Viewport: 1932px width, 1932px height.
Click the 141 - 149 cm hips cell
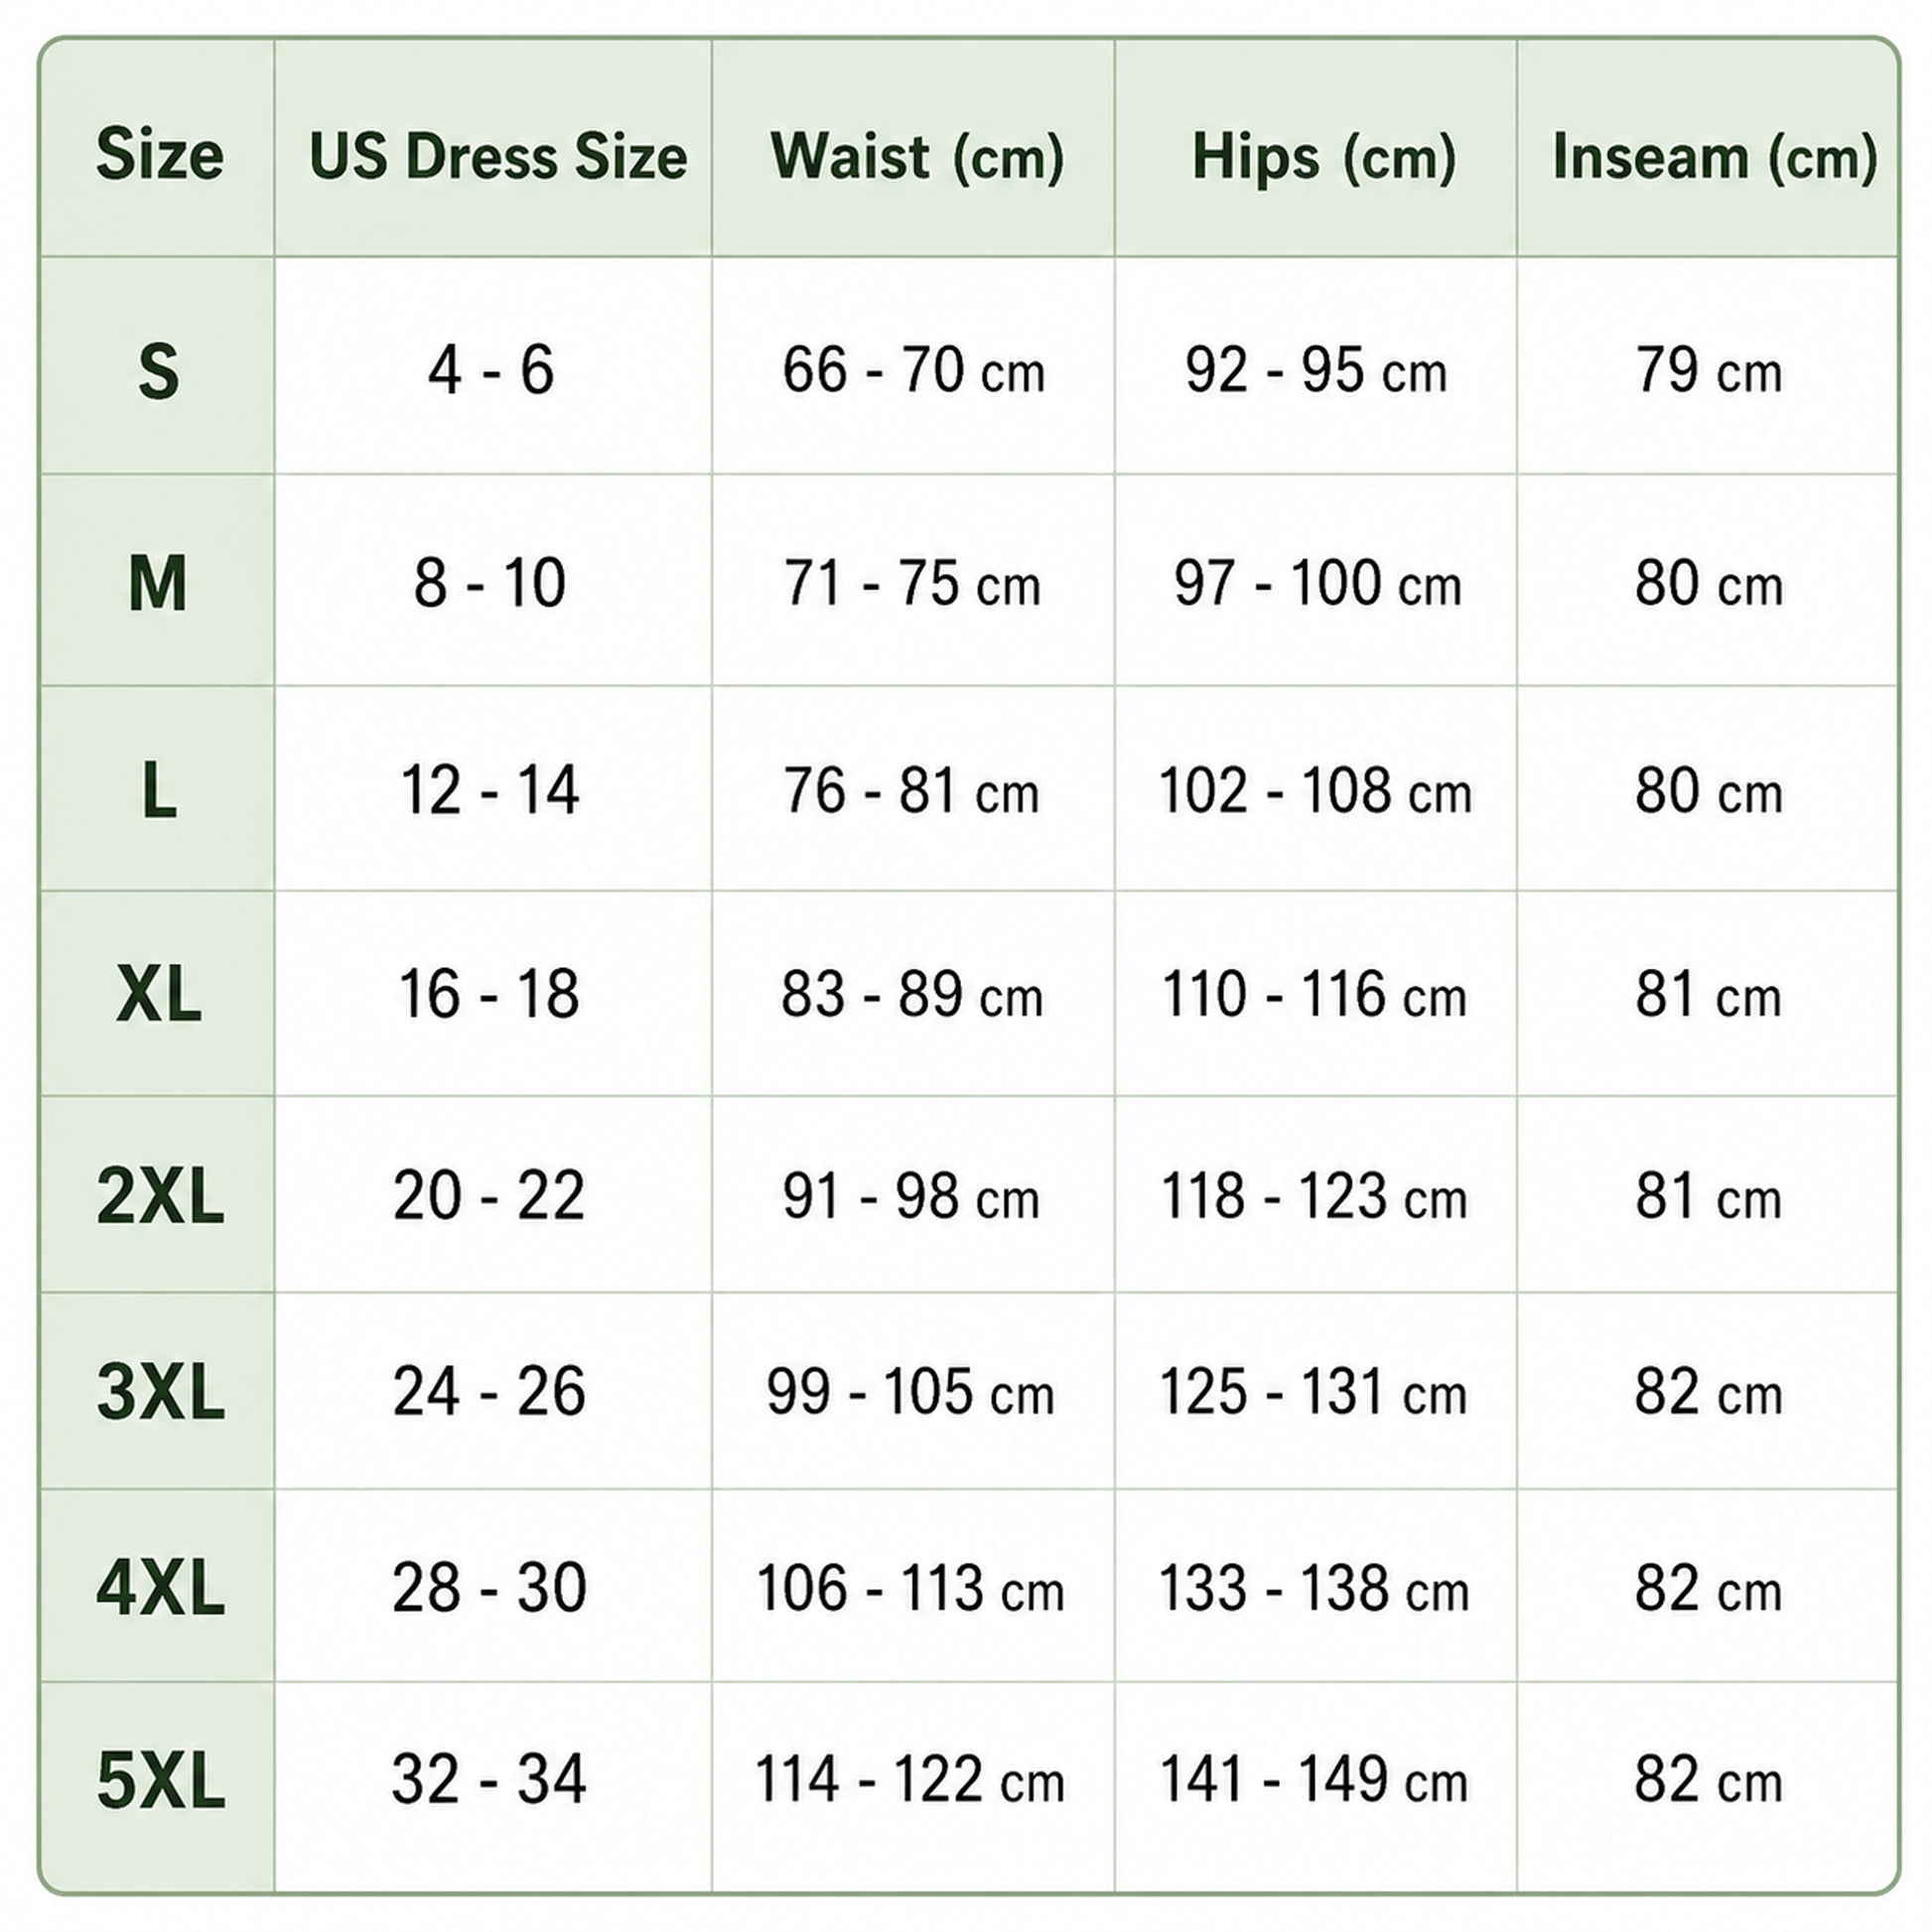[x=1313, y=1781]
